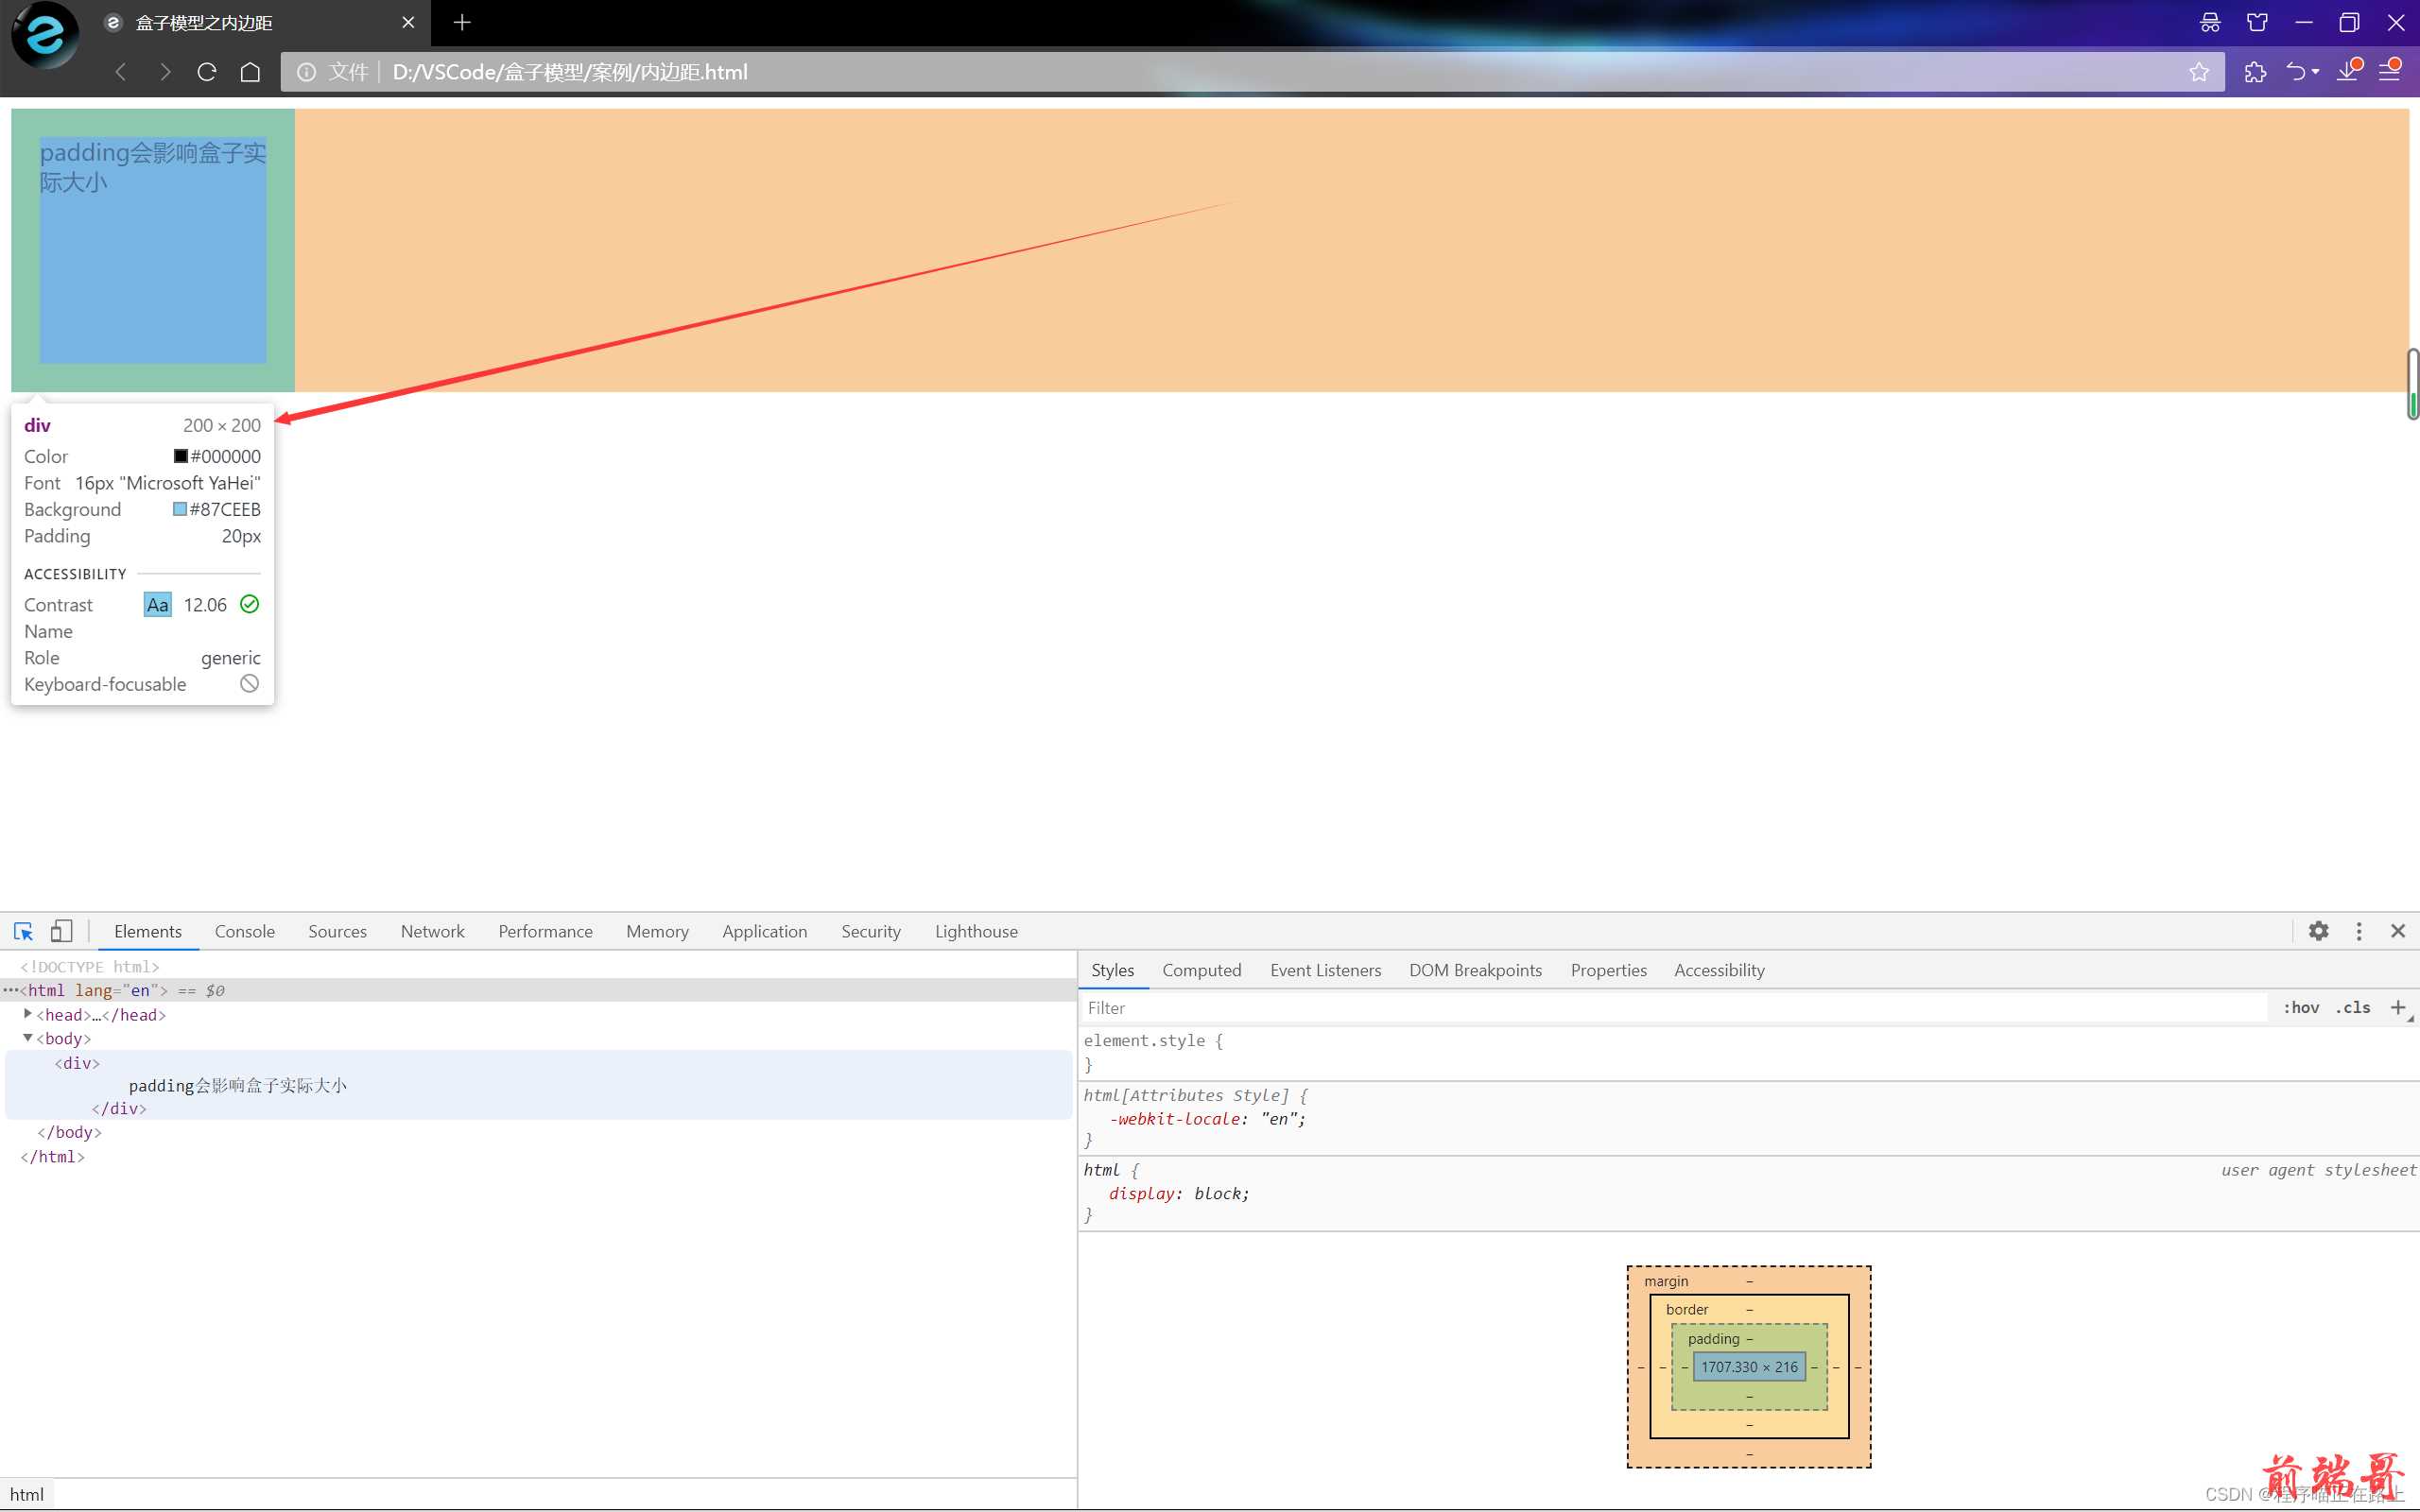This screenshot has height=1512, width=2420.
Task: Click the :hov pseudo-class toggle
Action: [2304, 1008]
